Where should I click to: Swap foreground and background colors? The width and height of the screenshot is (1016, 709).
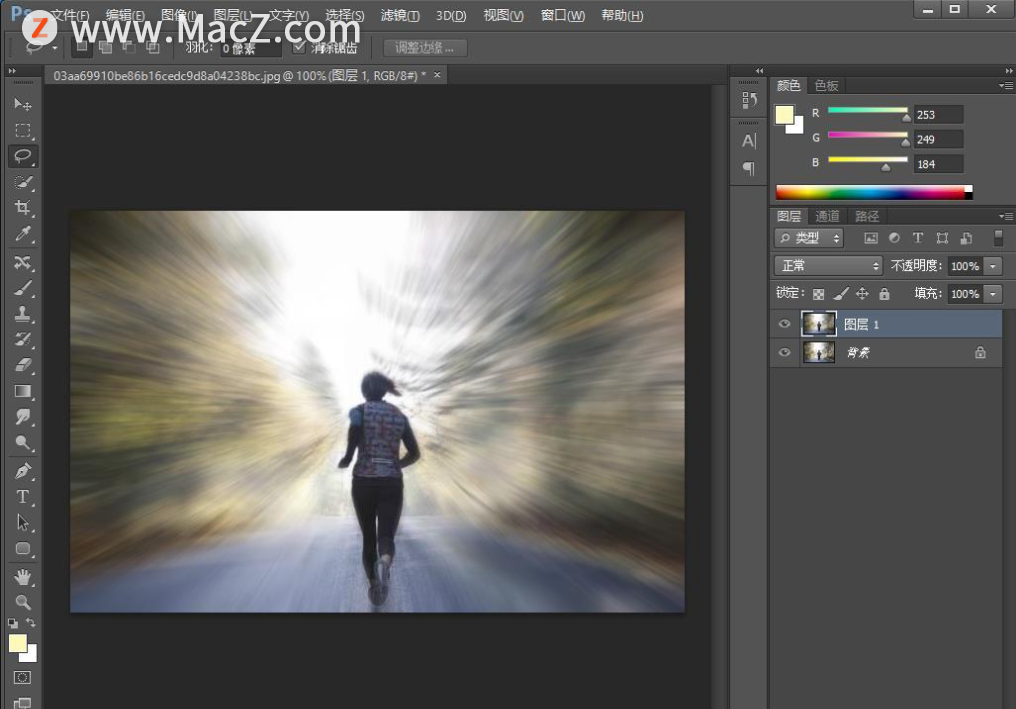[30, 622]
